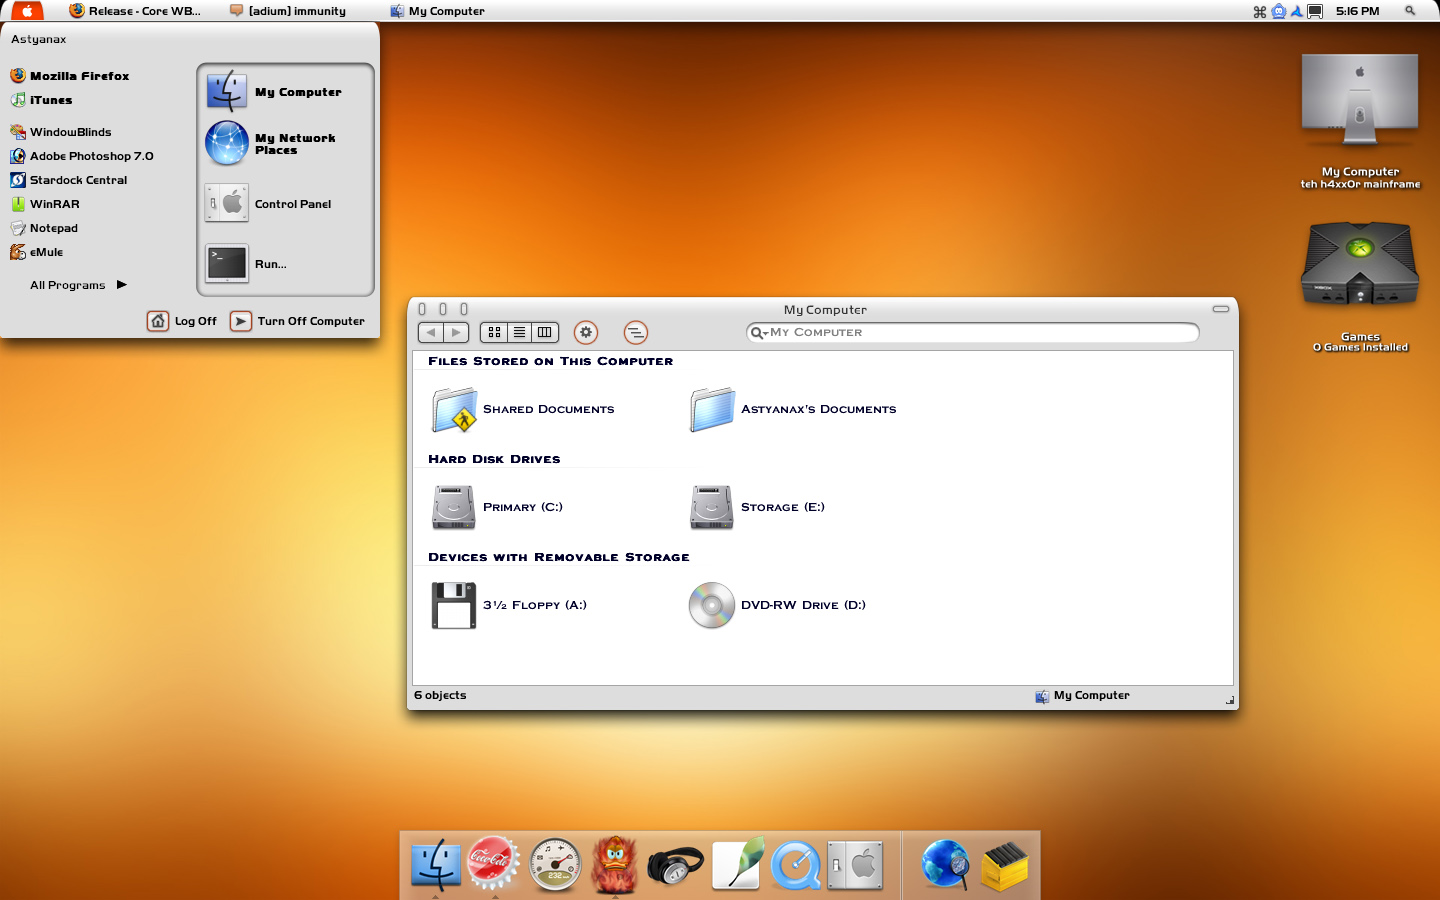
Task: Open the DVD-RW Drive (D:)
Action: [712, 605]
